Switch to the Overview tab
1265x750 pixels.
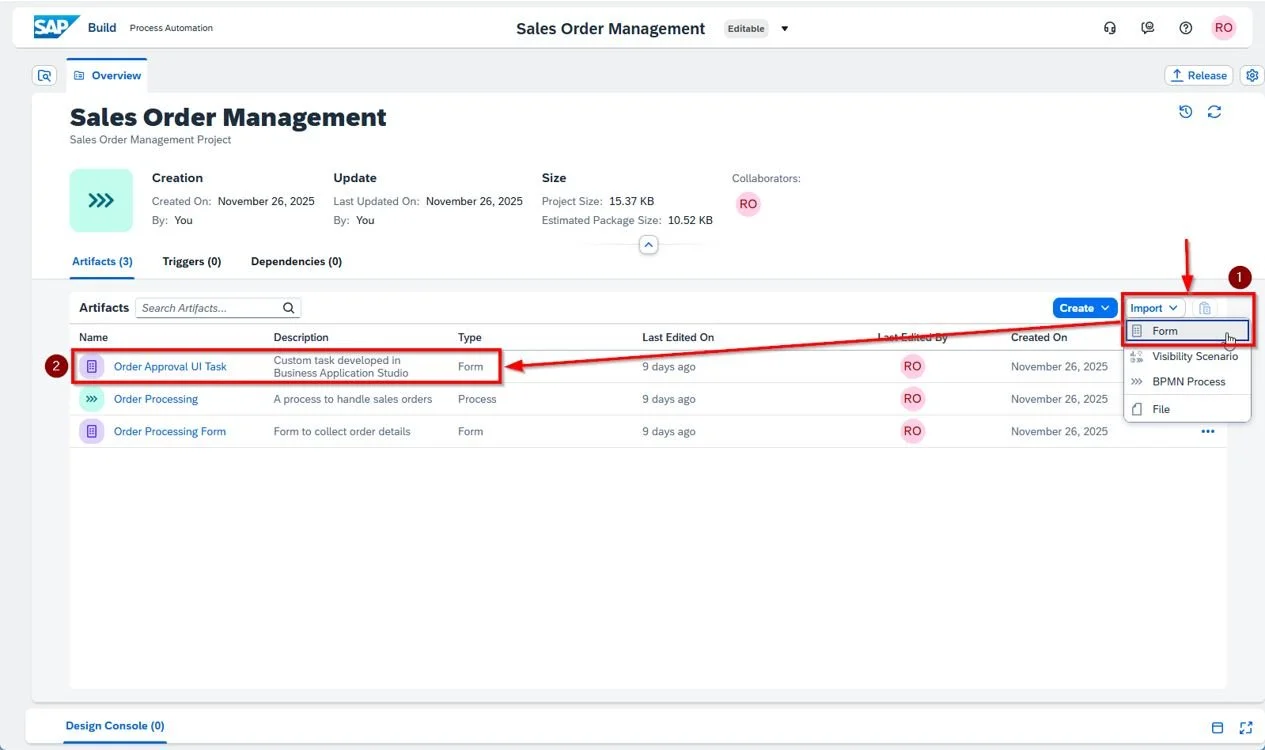[x=107, y=75]
